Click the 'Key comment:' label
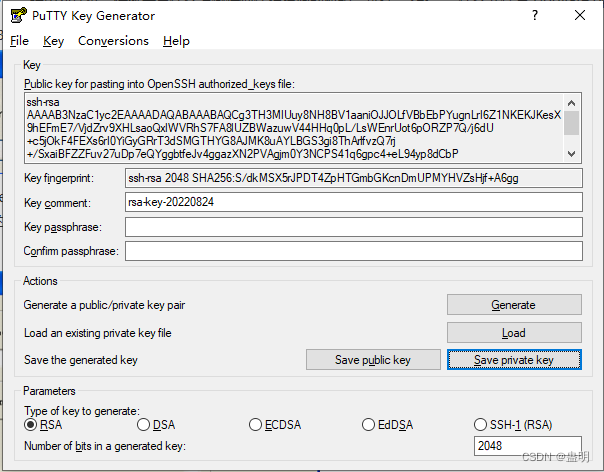The image size is (604, 472). coord(57,203)
